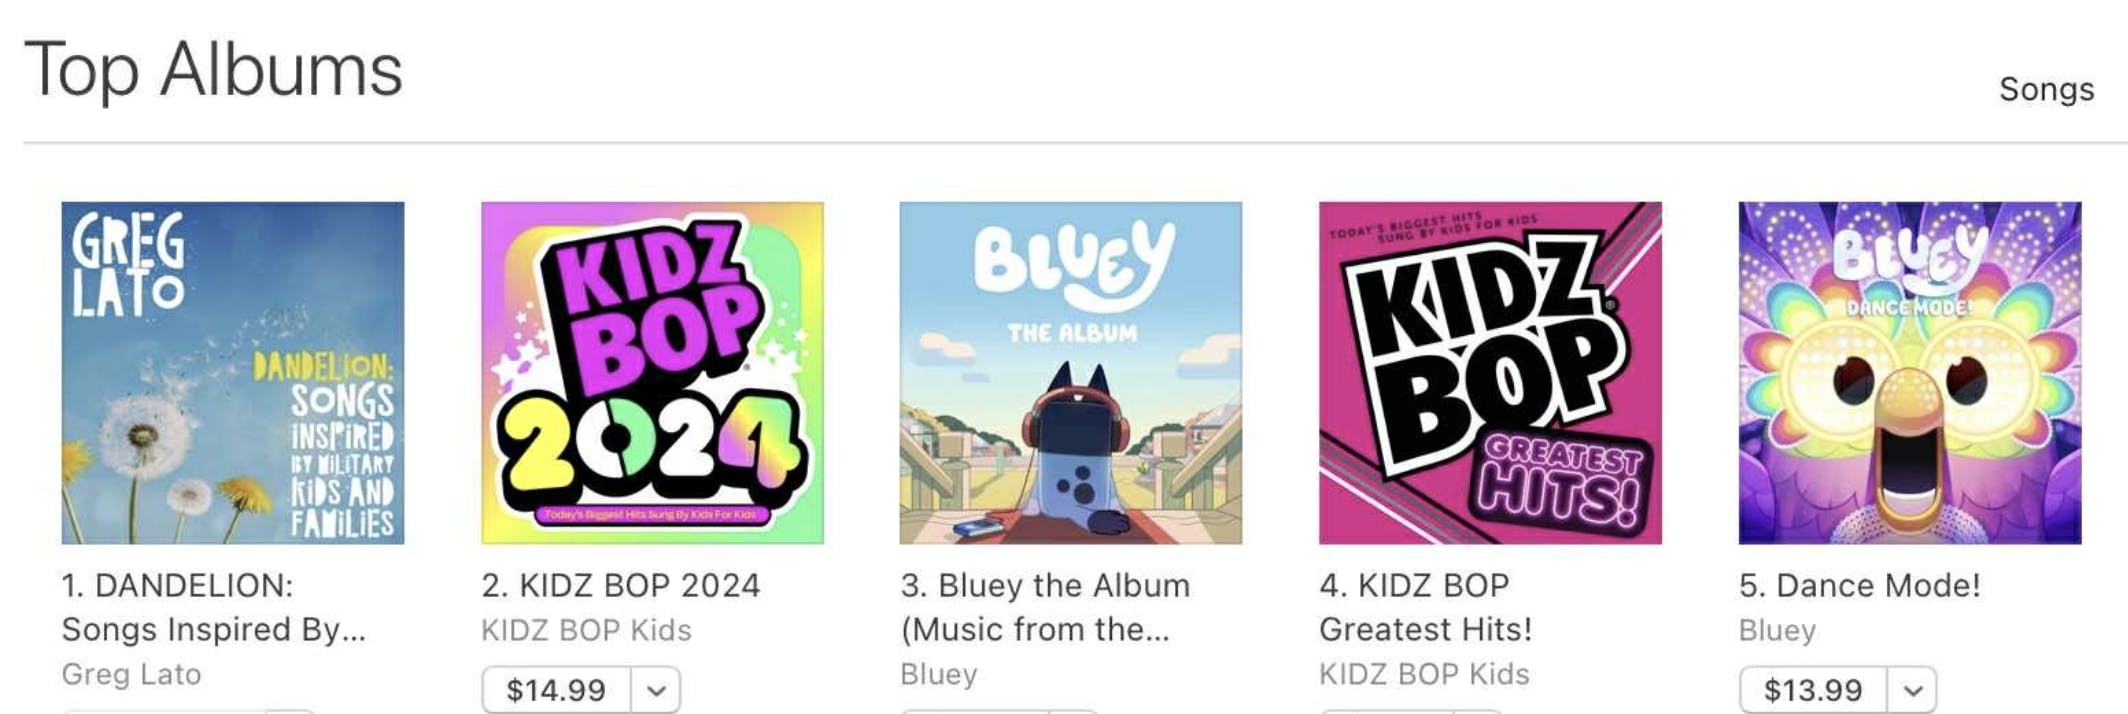
Task: Expand the dropdown arrow beside $14.99
Action: tap(656, 690)
